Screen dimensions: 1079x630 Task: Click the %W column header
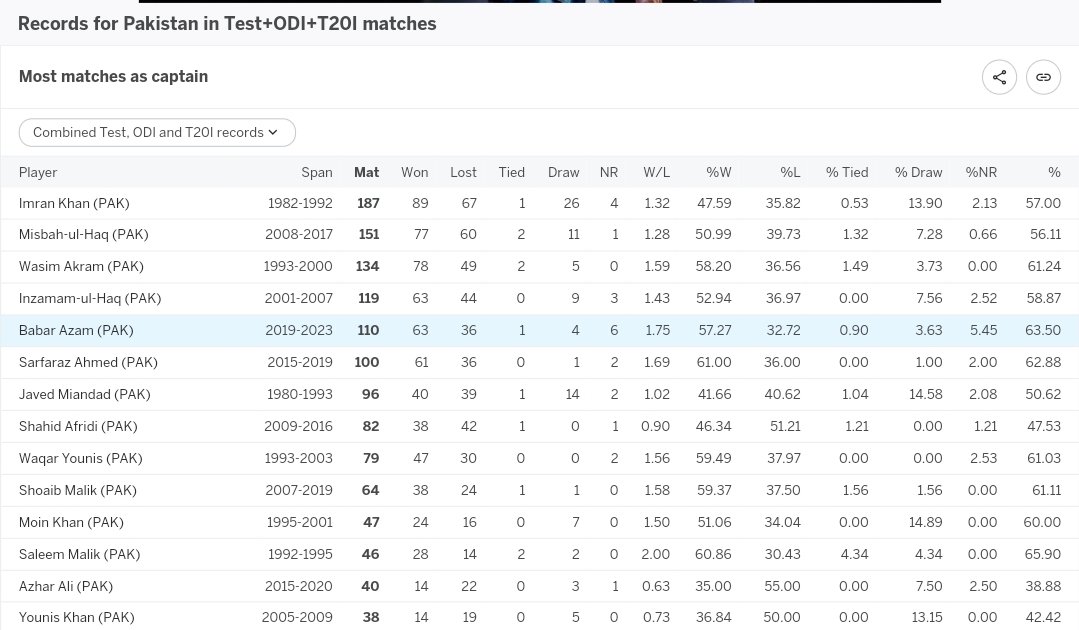click(718, 173)
